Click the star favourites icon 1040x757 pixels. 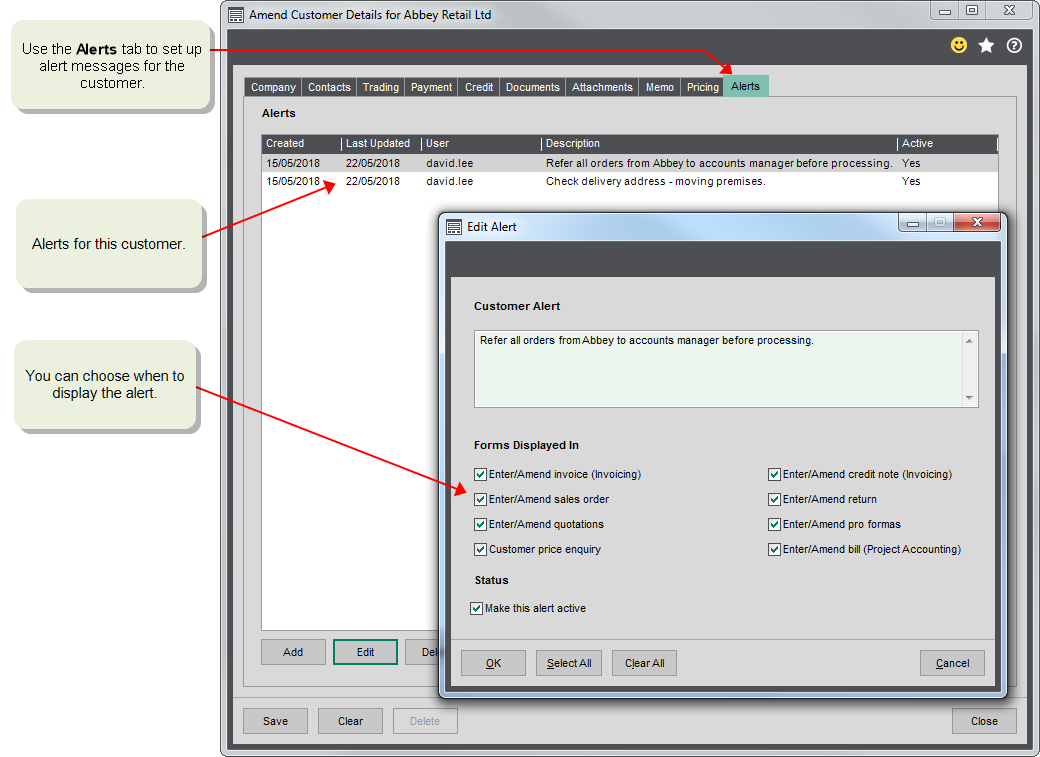point(986,45)
